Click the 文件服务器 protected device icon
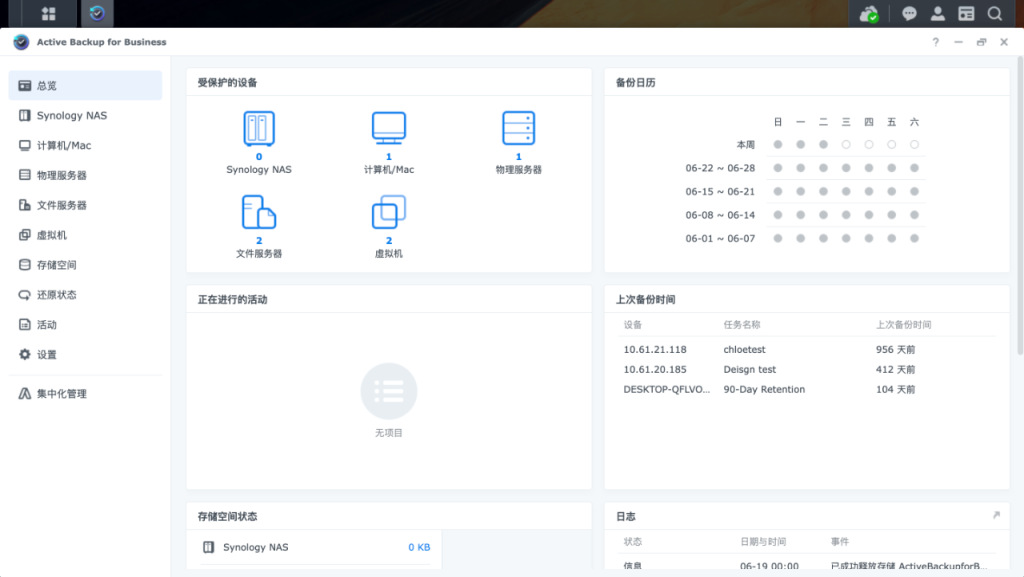The image size is (1024, 577). tap(259, 212)
